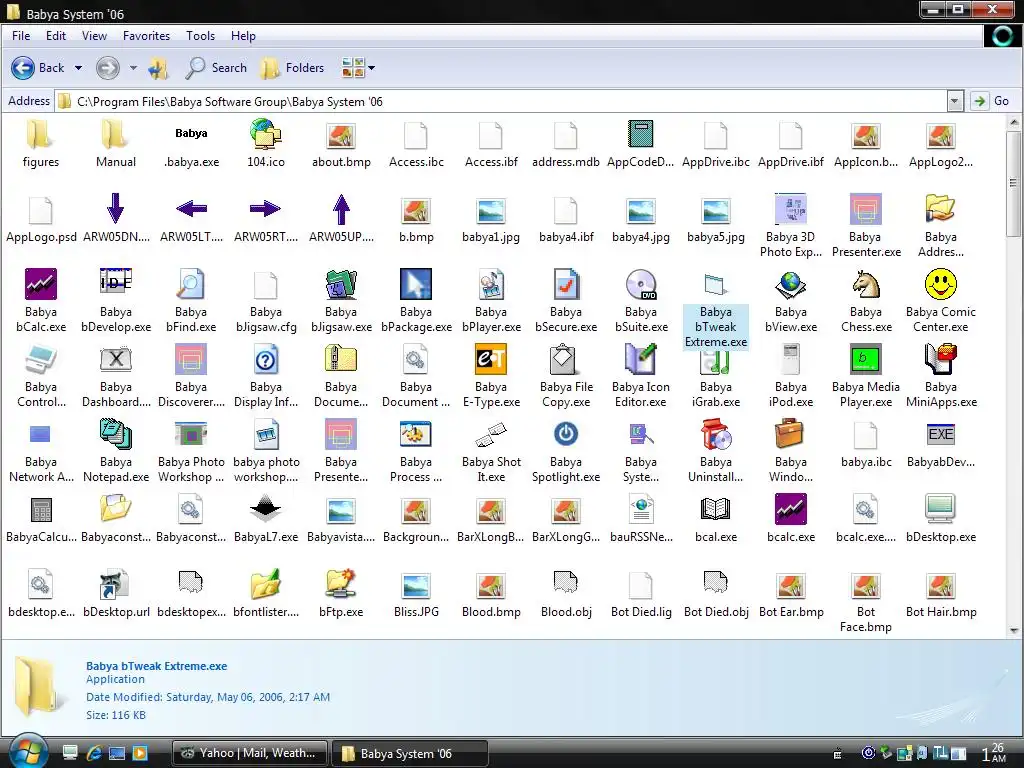Open the File menu

click(21, 36)
